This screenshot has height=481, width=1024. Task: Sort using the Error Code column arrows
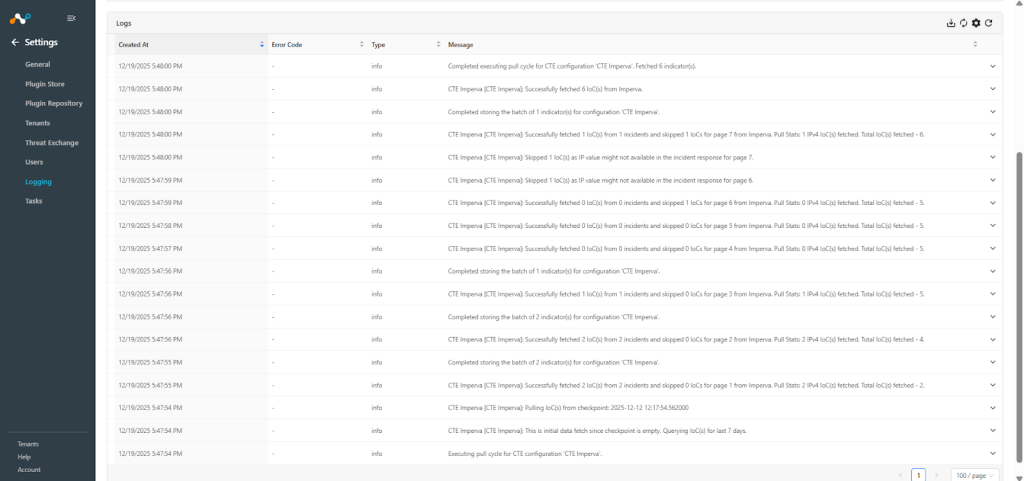click(362, 44)
